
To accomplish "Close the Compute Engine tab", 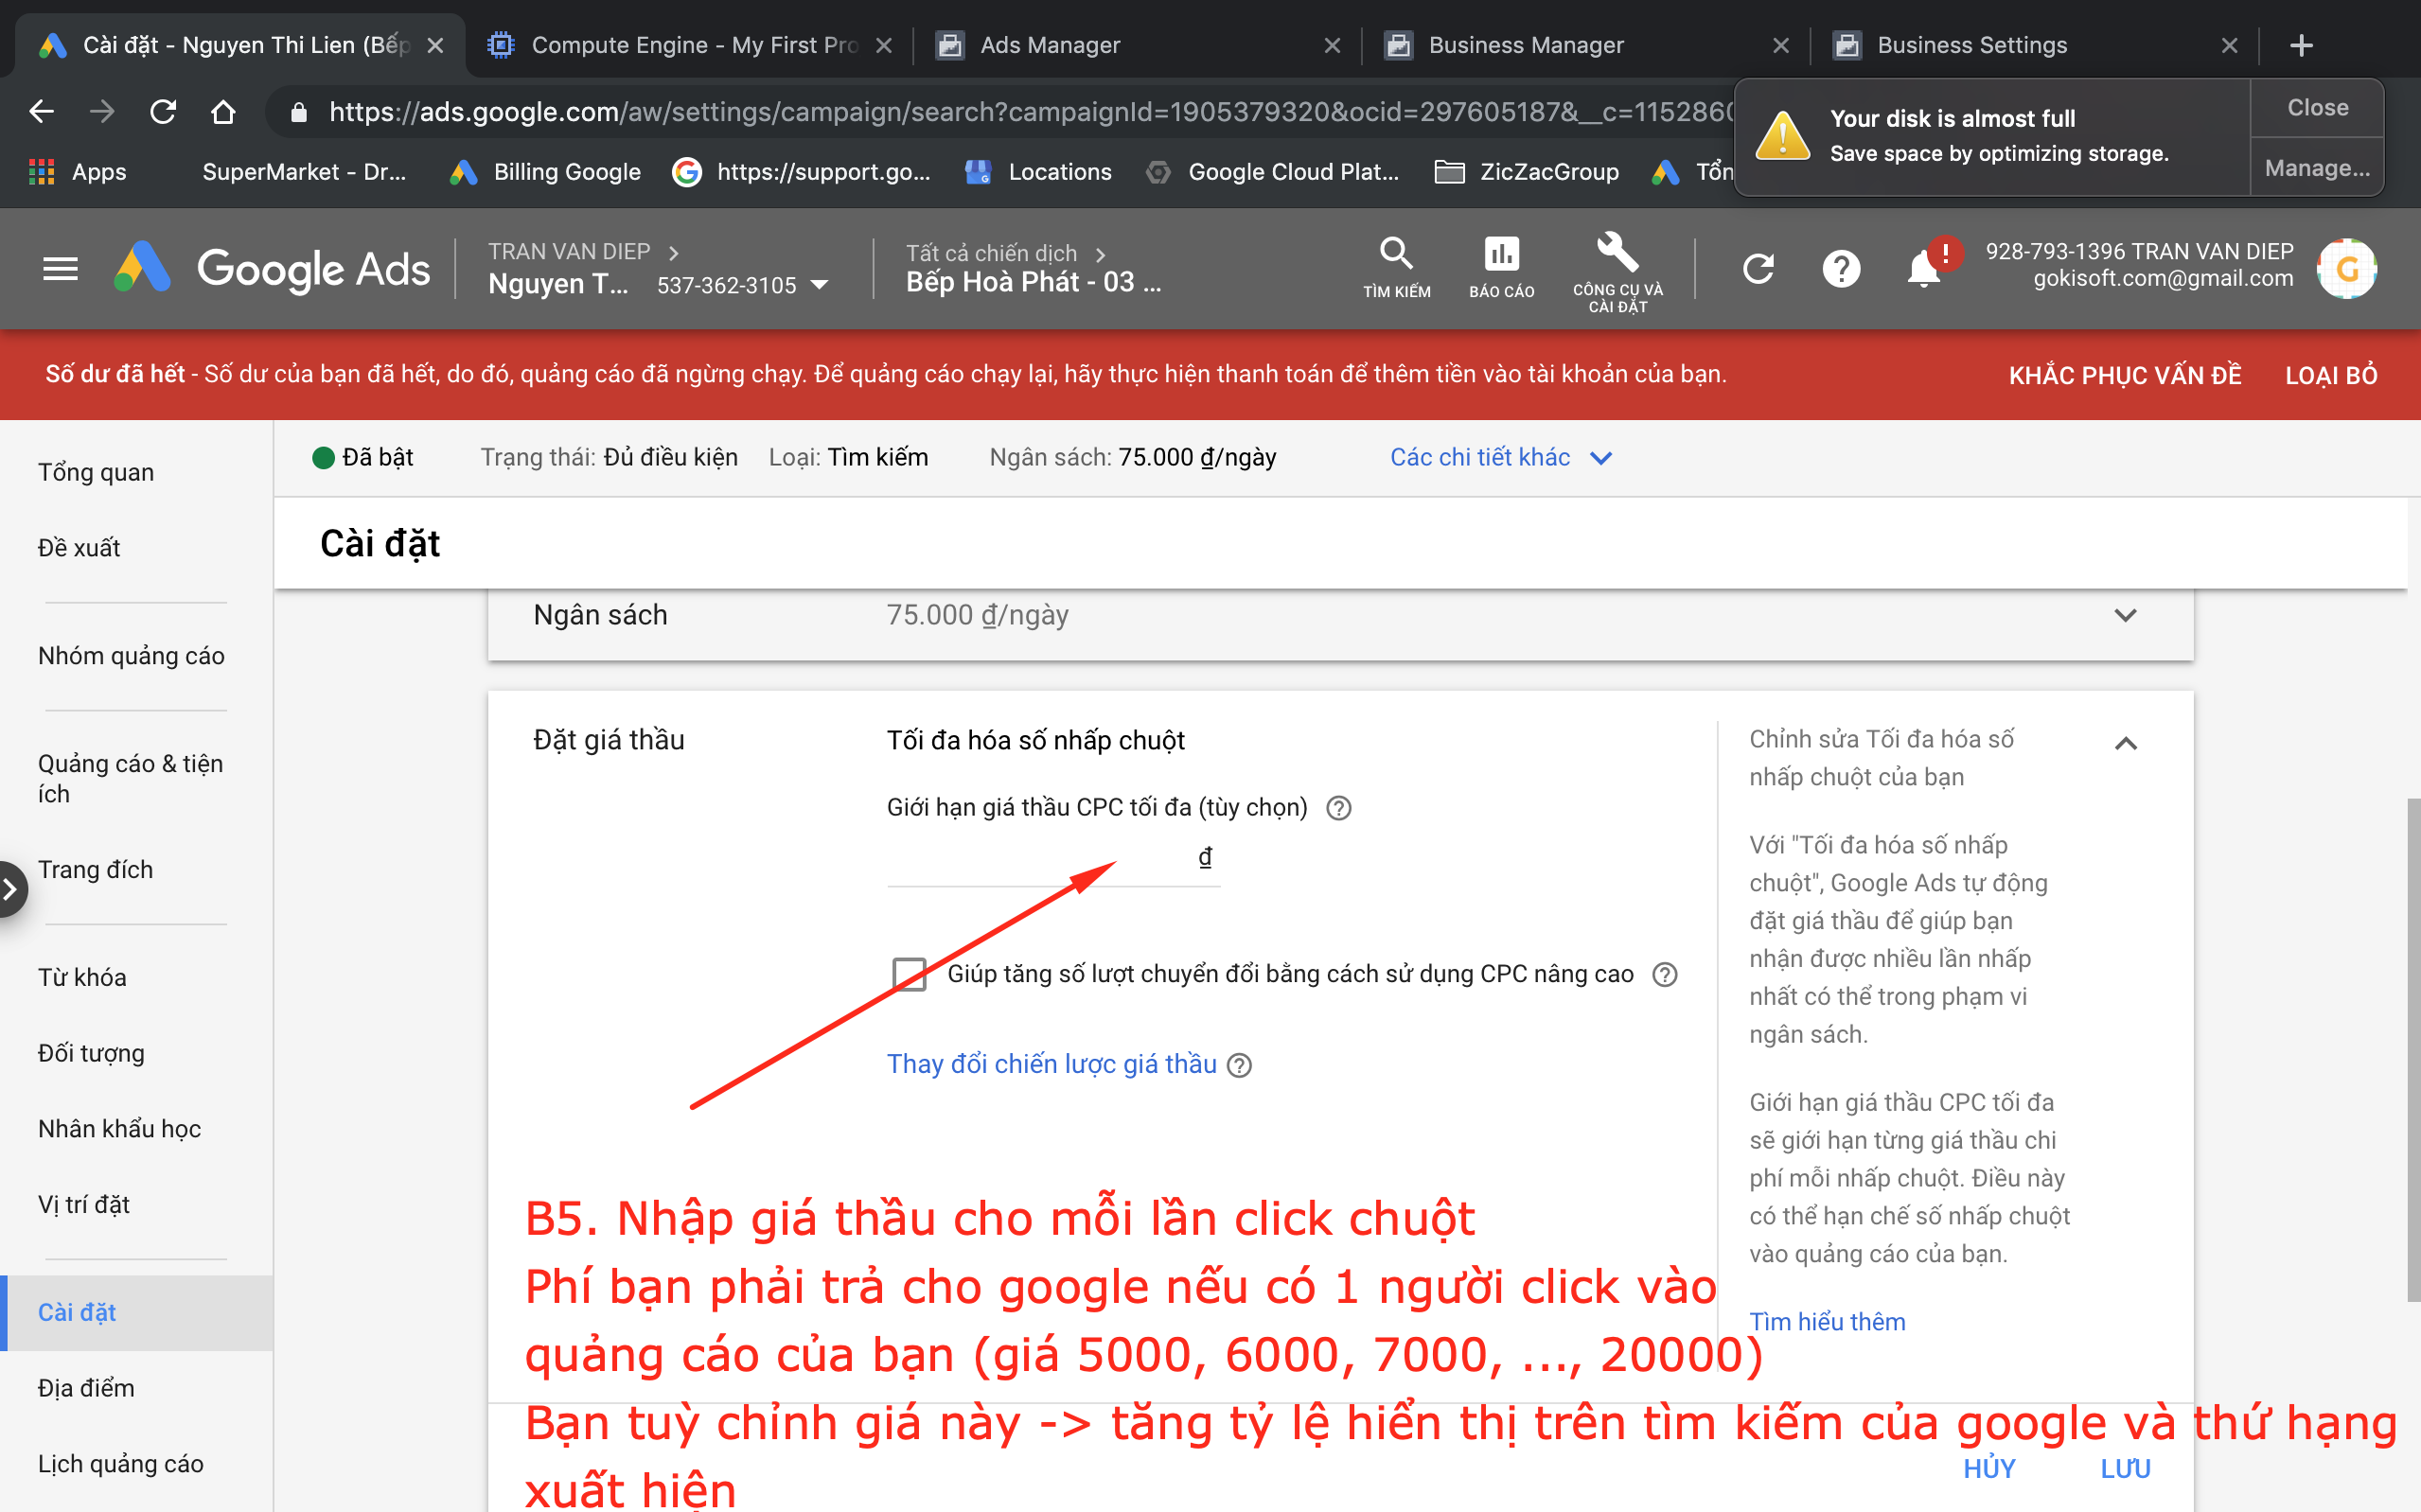I will point(883,45).
